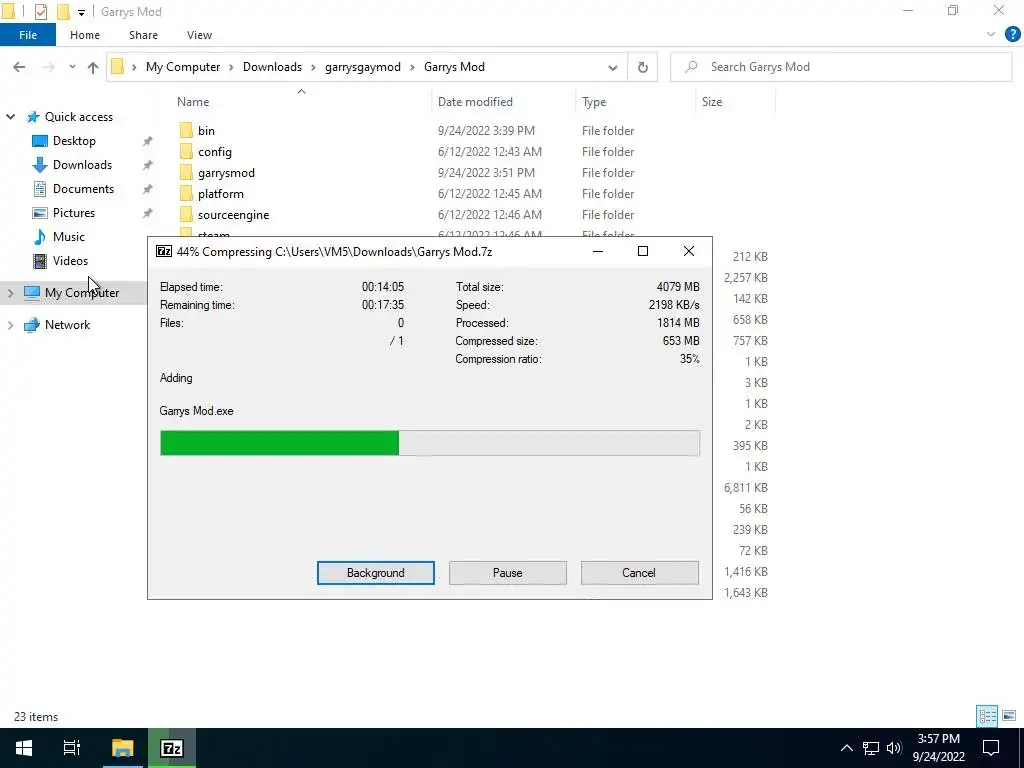
Task: Open Videos in Quick access
Action: point(70,261)
